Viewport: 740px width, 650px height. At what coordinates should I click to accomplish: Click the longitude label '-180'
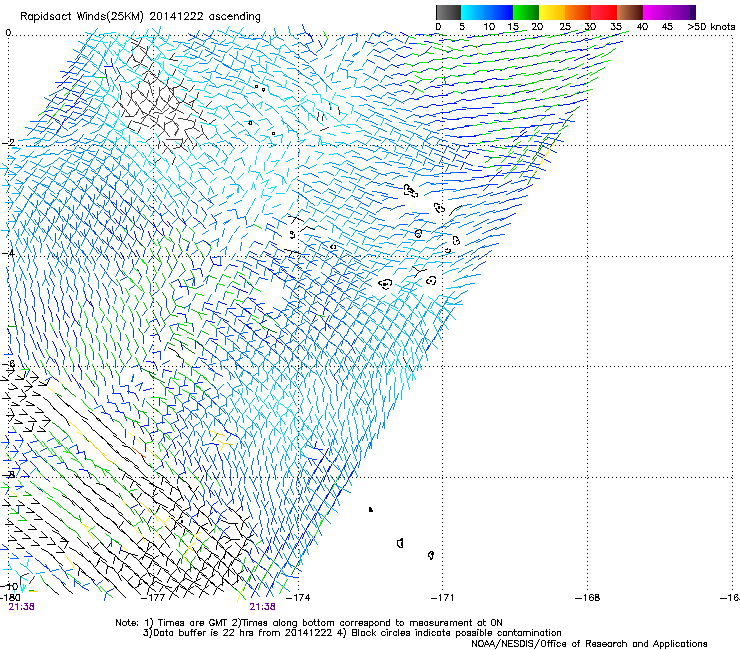pyautogui.click(x=10, y=598)
